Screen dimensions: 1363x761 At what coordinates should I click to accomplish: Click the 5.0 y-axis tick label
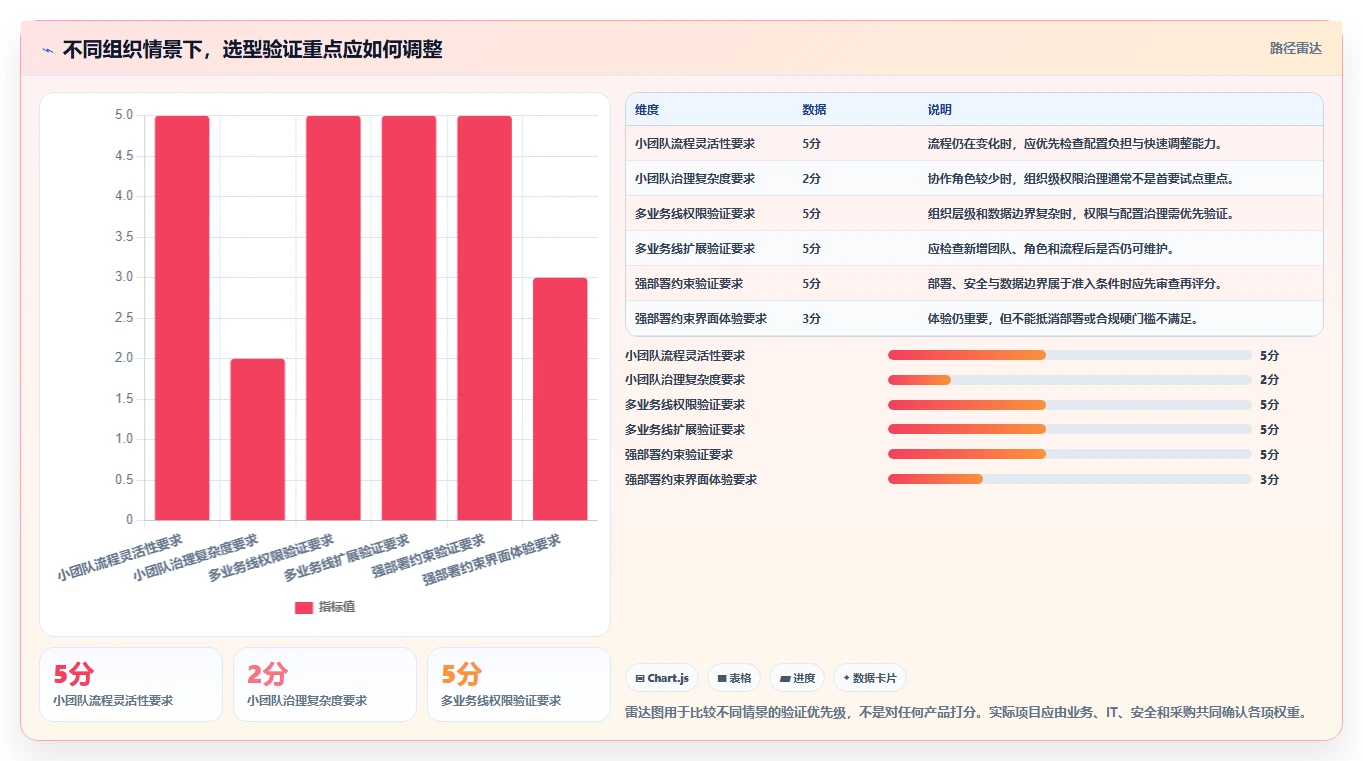(124, 115)
